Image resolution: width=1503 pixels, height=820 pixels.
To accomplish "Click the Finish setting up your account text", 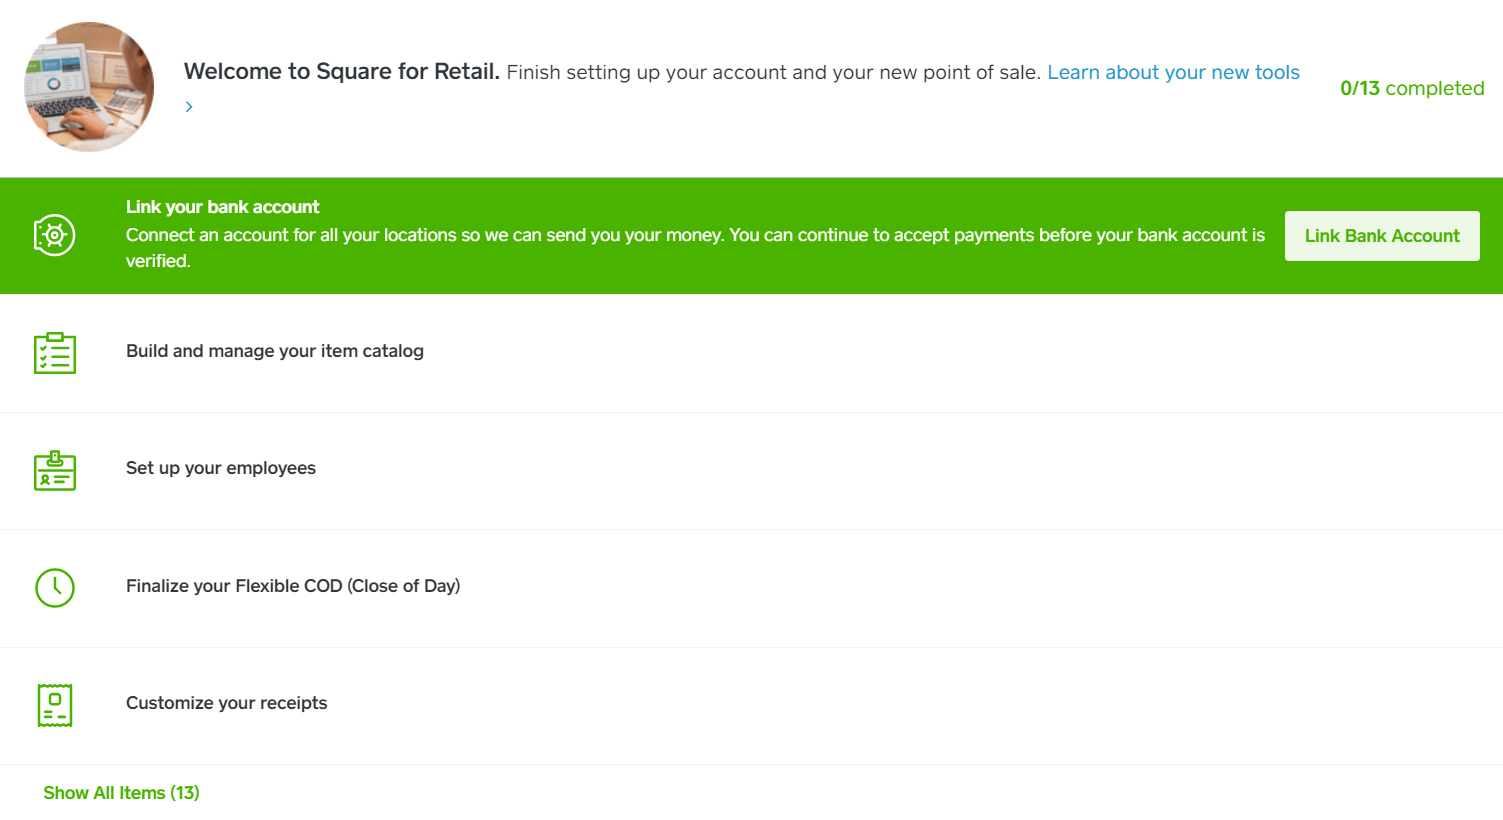I will point(773,73).
